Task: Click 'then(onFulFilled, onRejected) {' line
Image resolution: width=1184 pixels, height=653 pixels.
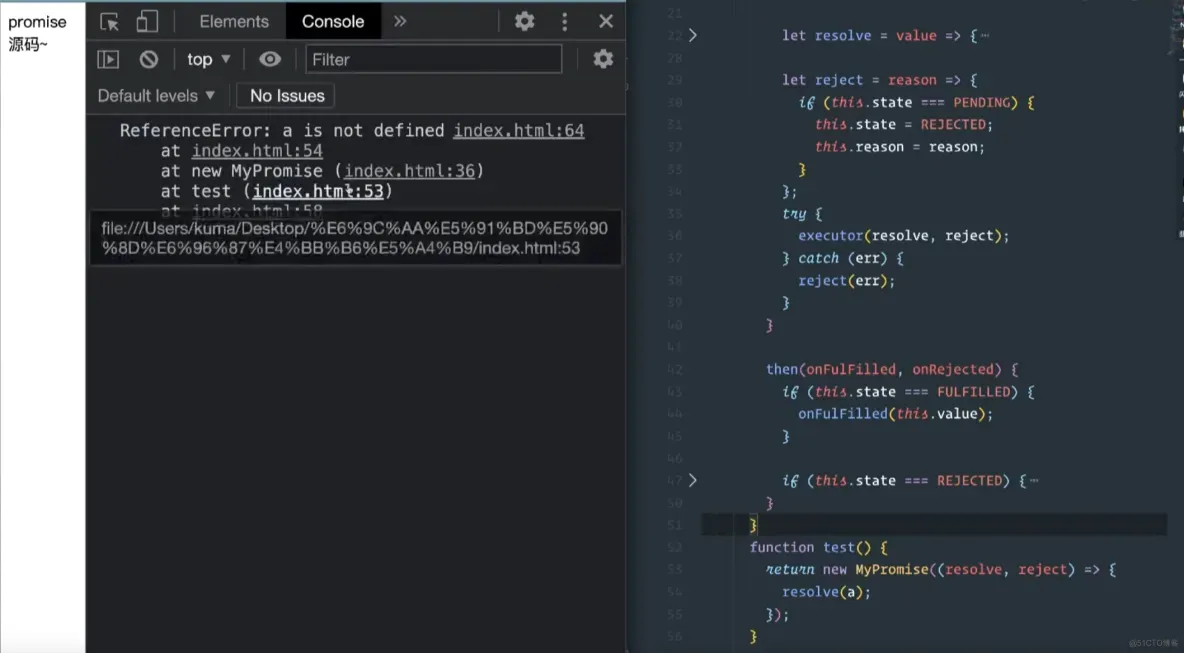Action: coord(892,369)
